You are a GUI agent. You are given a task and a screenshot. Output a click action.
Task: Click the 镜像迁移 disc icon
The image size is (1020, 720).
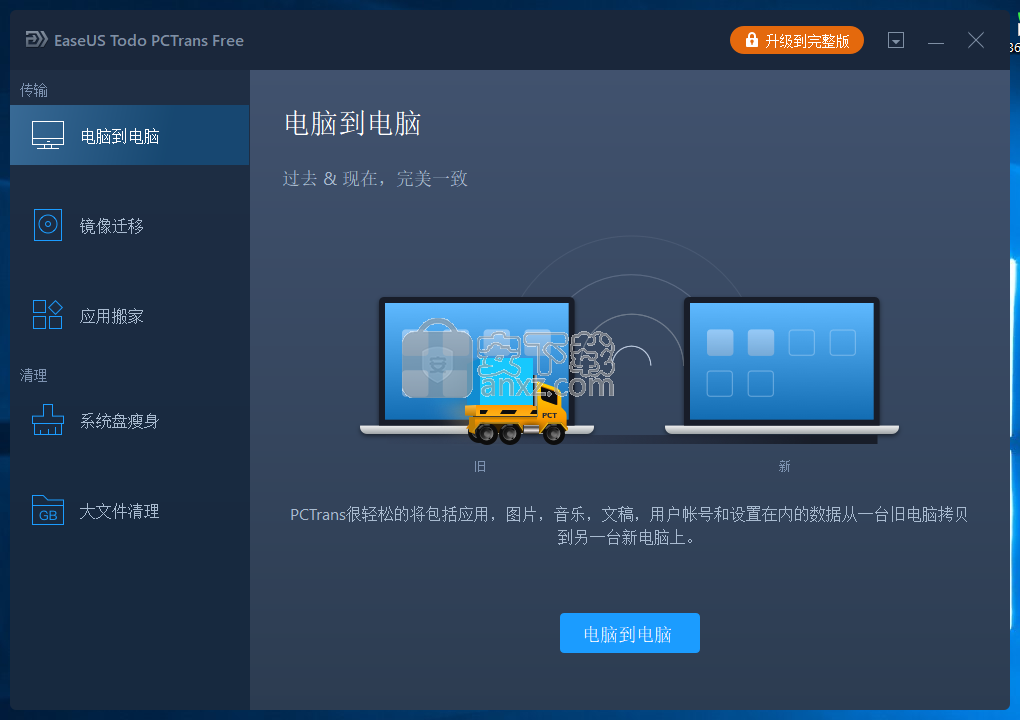[x=47, y=225]
